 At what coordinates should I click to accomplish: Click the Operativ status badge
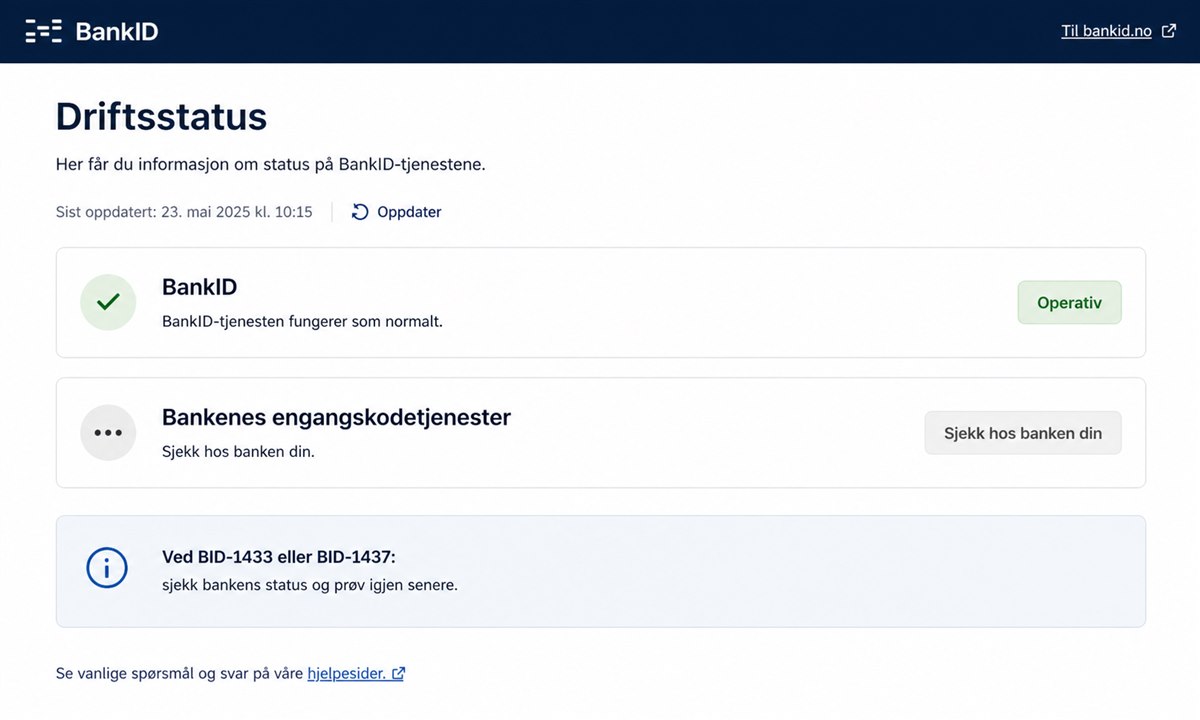point(1069,303)
